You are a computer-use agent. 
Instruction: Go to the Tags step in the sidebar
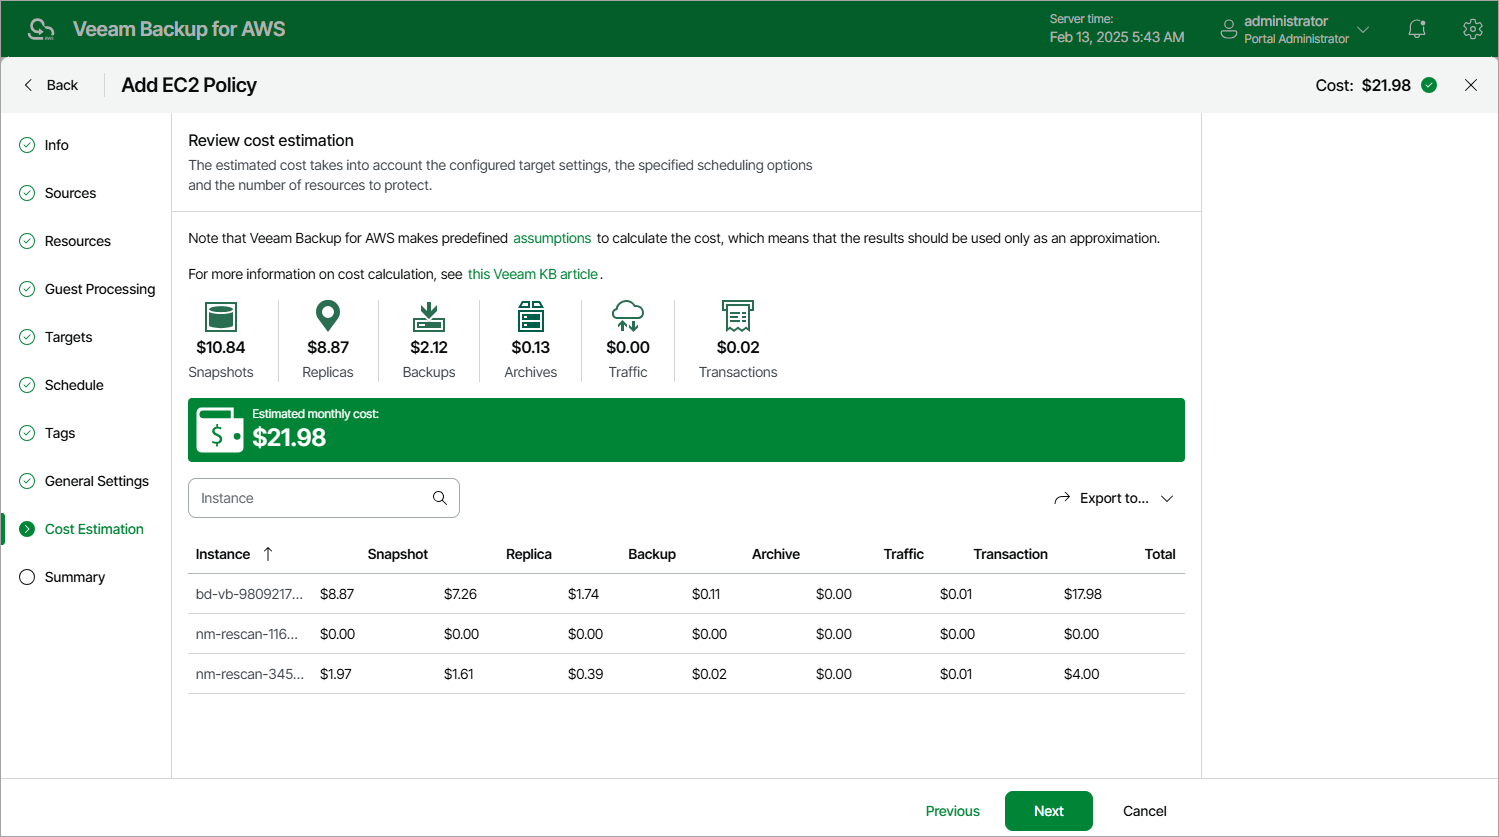pos(60,433)
